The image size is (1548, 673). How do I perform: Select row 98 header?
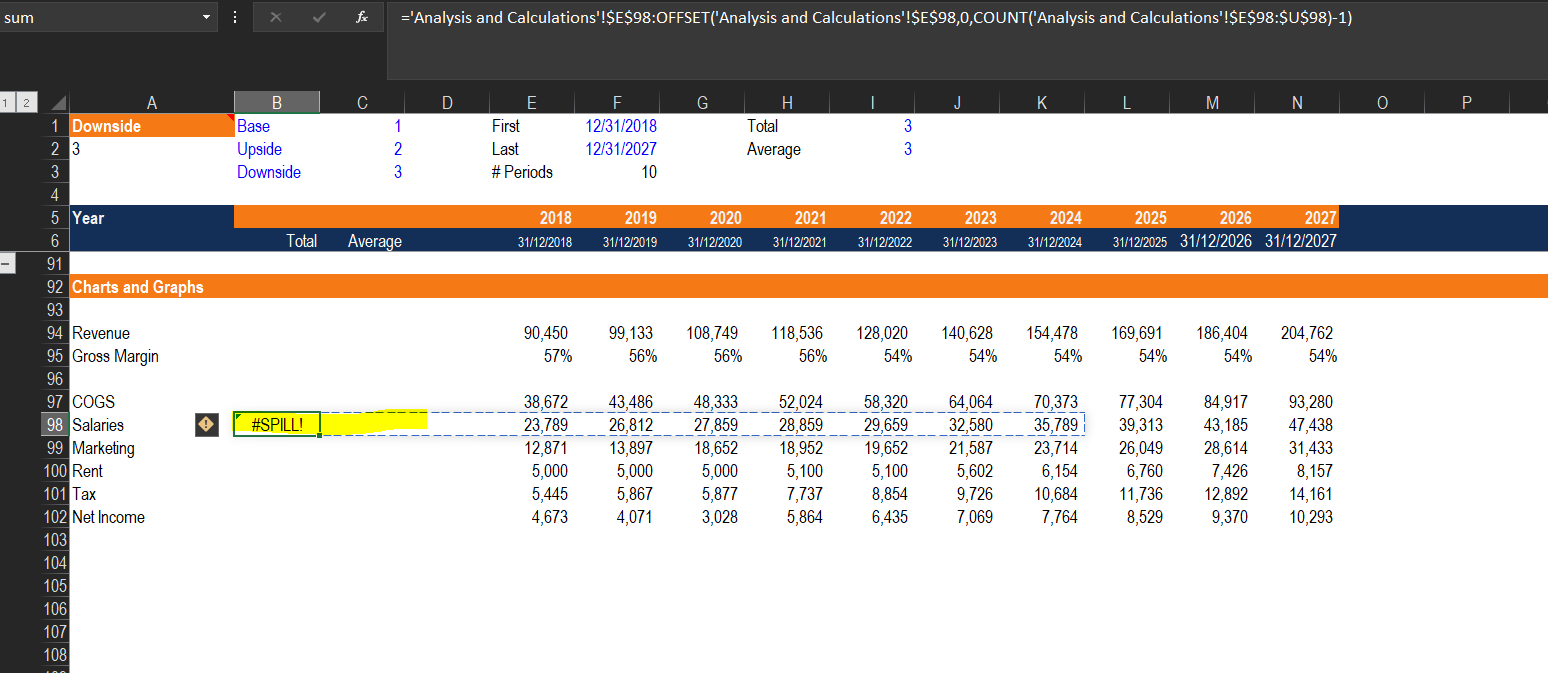pyautogui.click(x=55, y=425)
